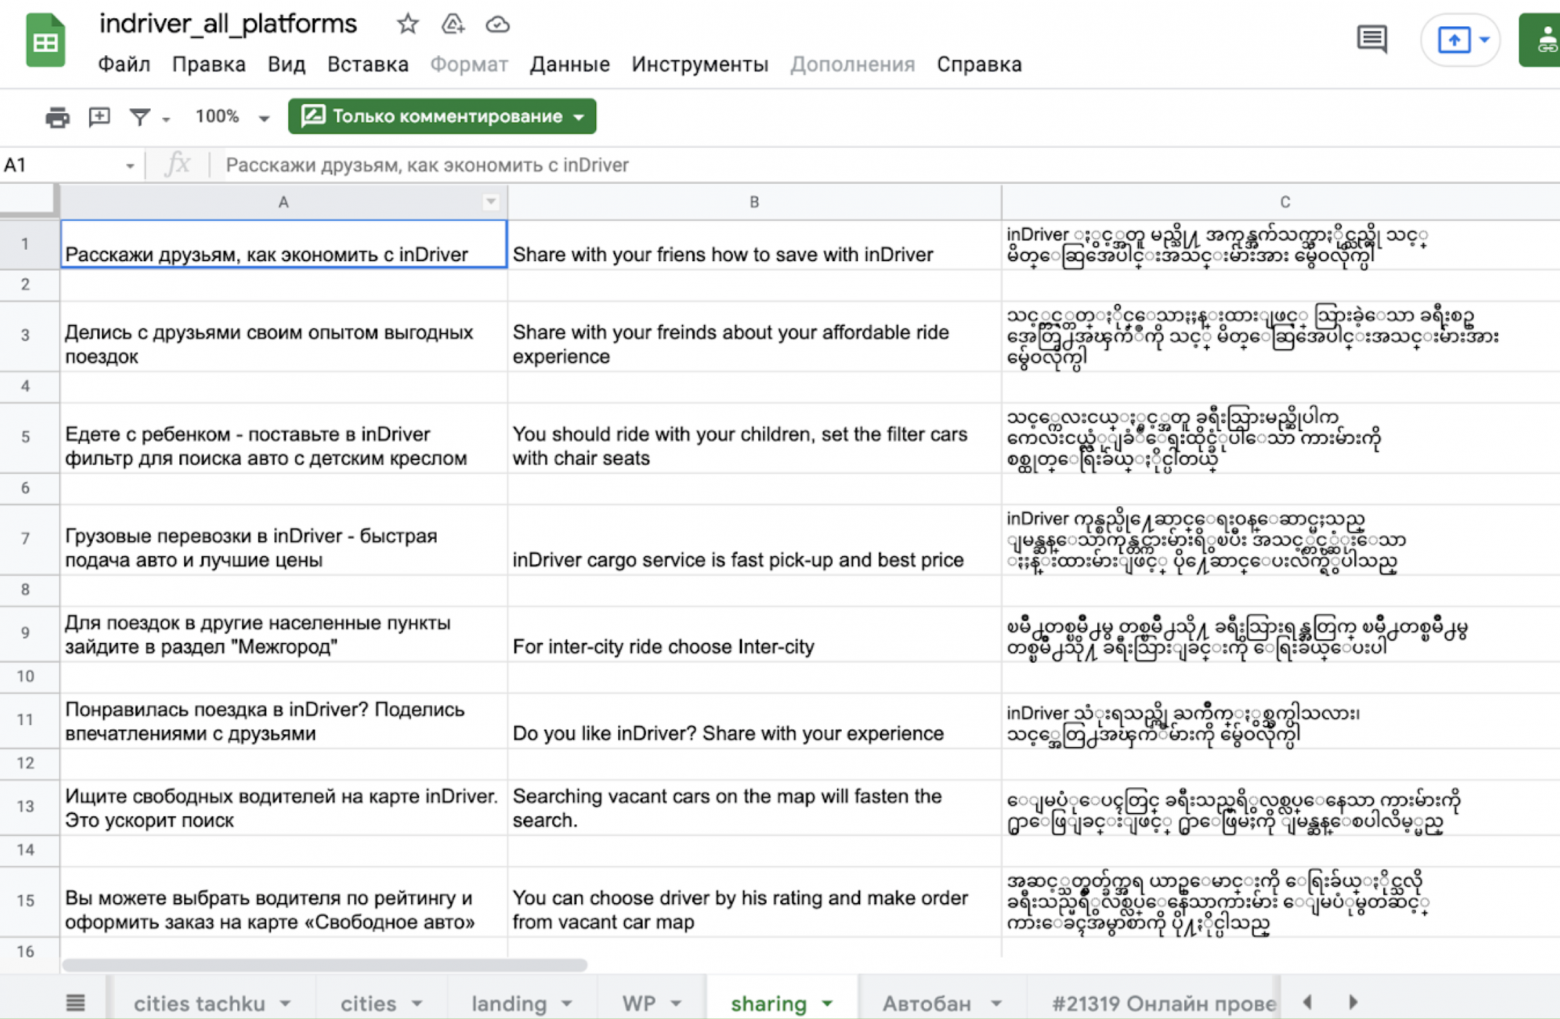Expand the Только комментирование mode dropdown
Screen dimensions: 1560x1019
pyautogui.click(x=579, y=117)
